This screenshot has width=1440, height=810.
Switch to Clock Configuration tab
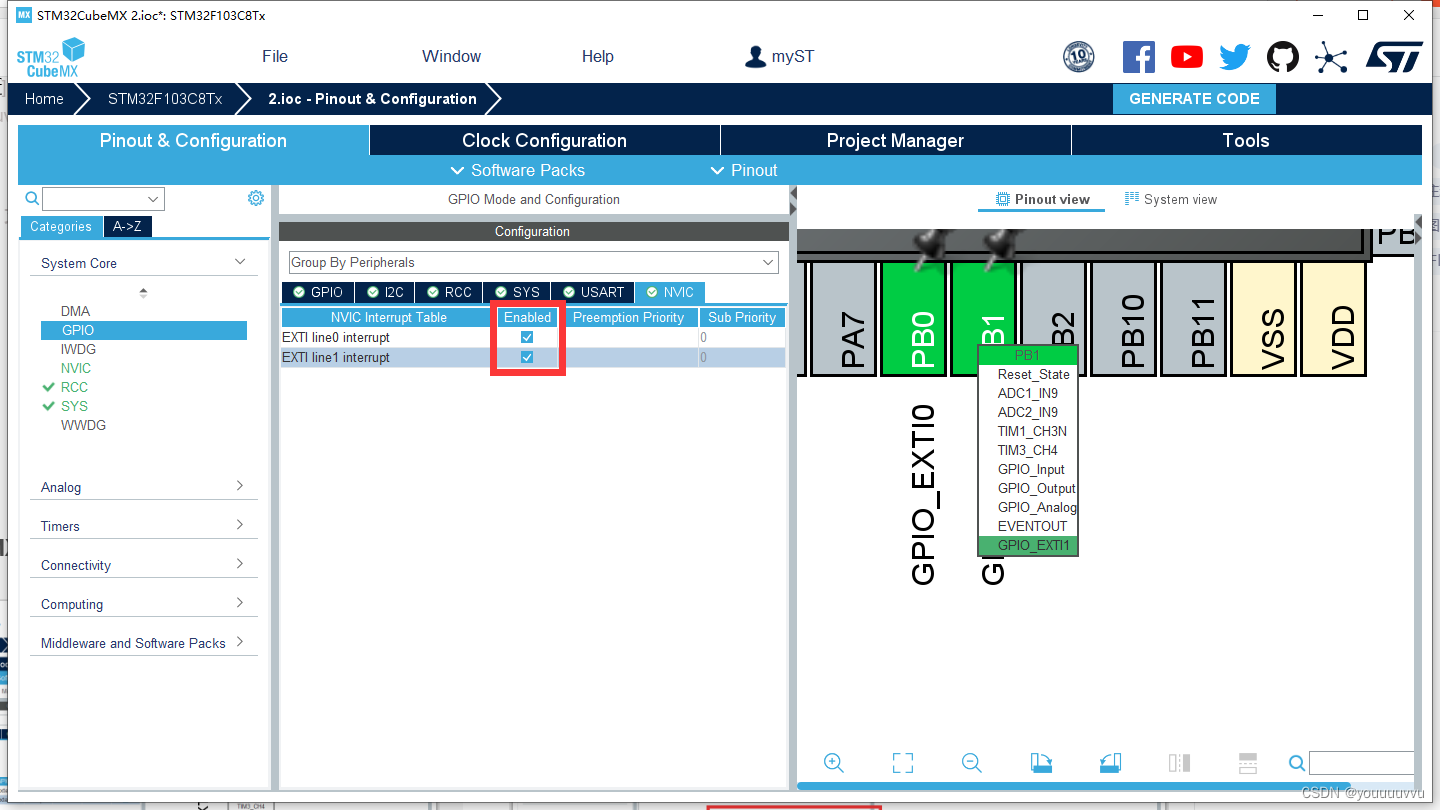tap(544, 141)
